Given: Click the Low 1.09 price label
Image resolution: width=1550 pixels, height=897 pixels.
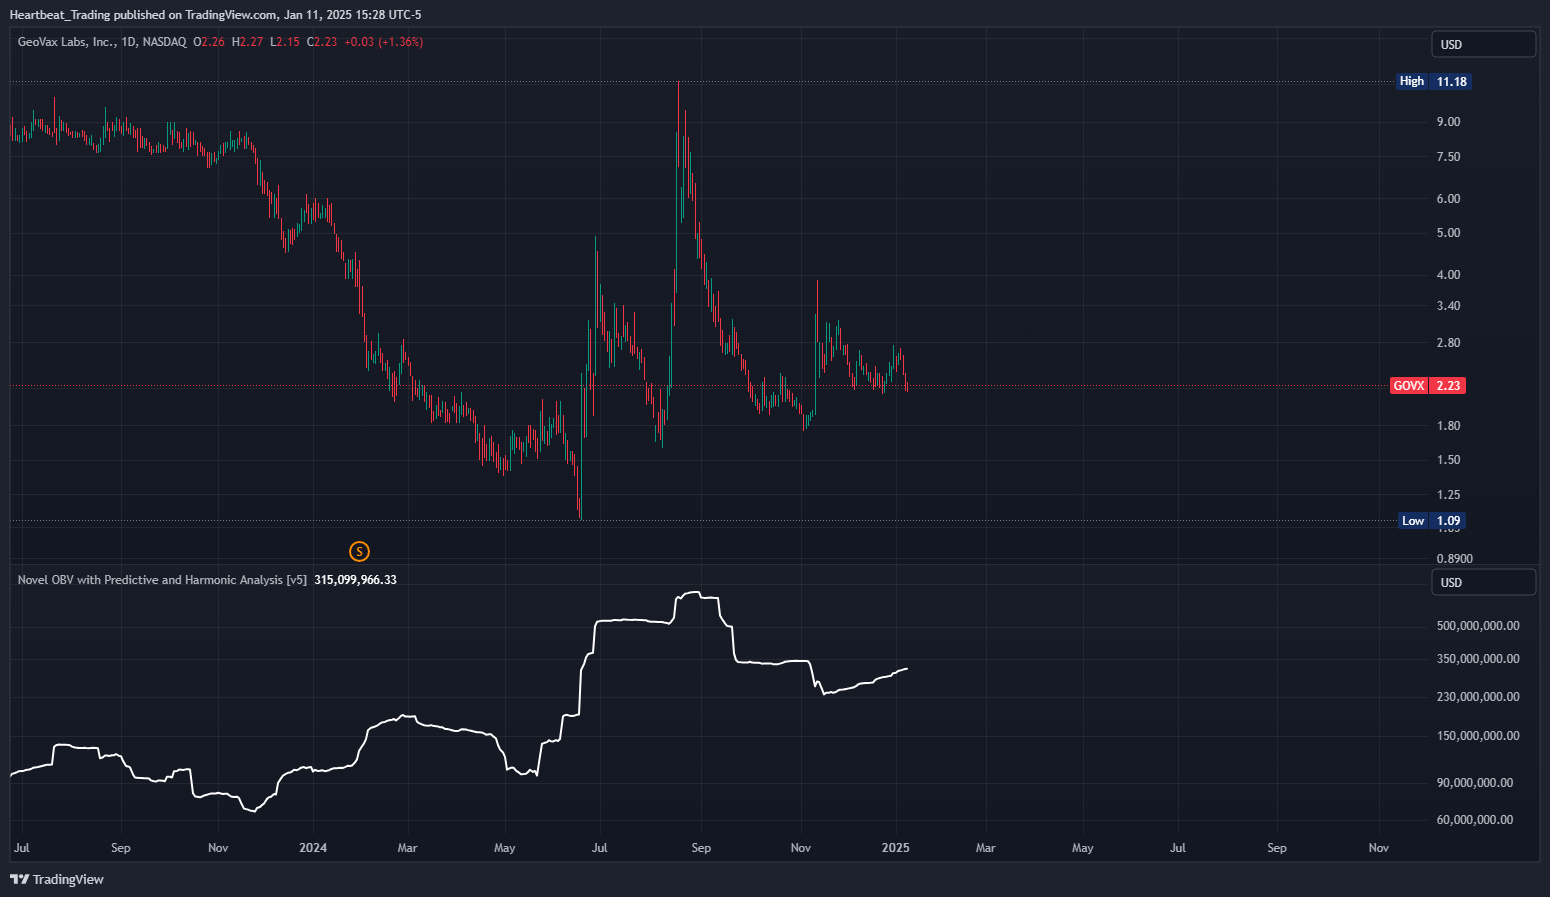Looking at the screenshot, I should click(x=1431, y=521).
